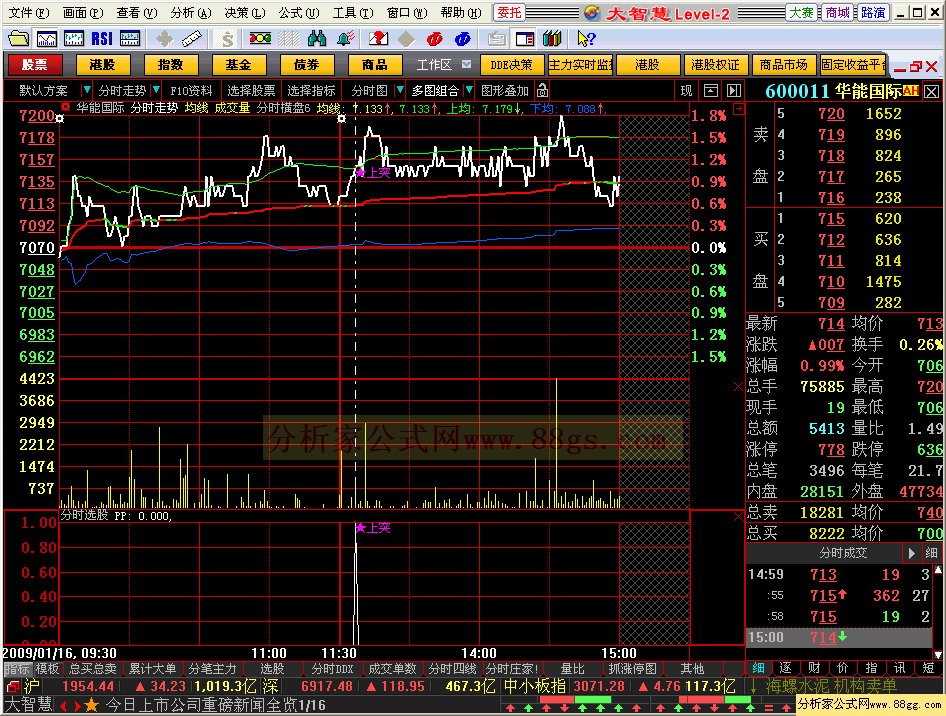The image size is (946, 716).
Task: Open the RSI indicator icon
Action: point(102,39)
